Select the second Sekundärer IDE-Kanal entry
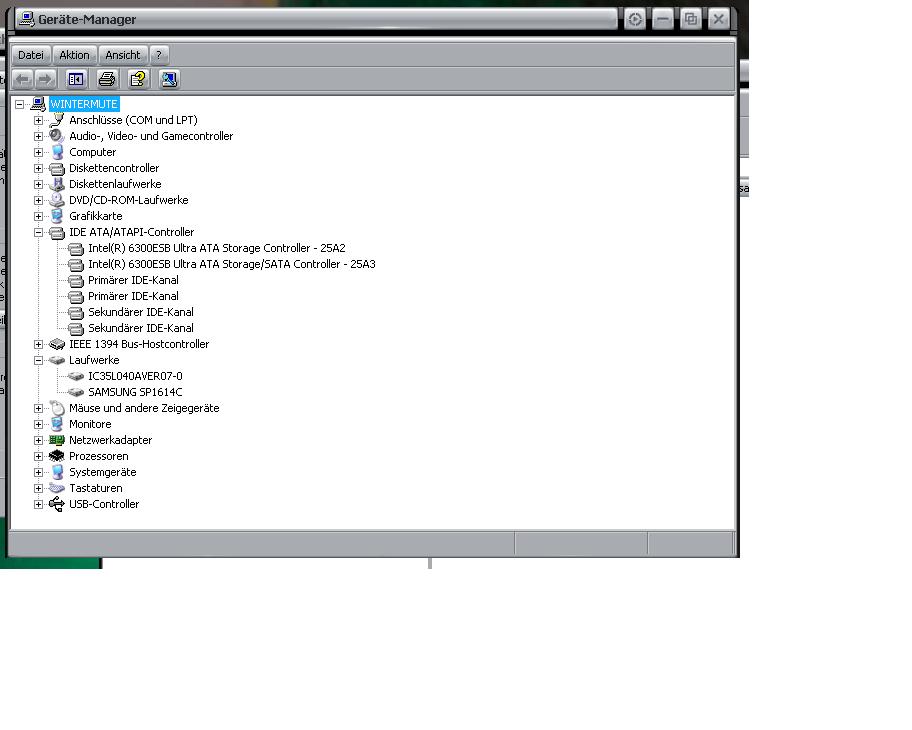This screenshot has width=912, height=730. [x=141, y=328]
